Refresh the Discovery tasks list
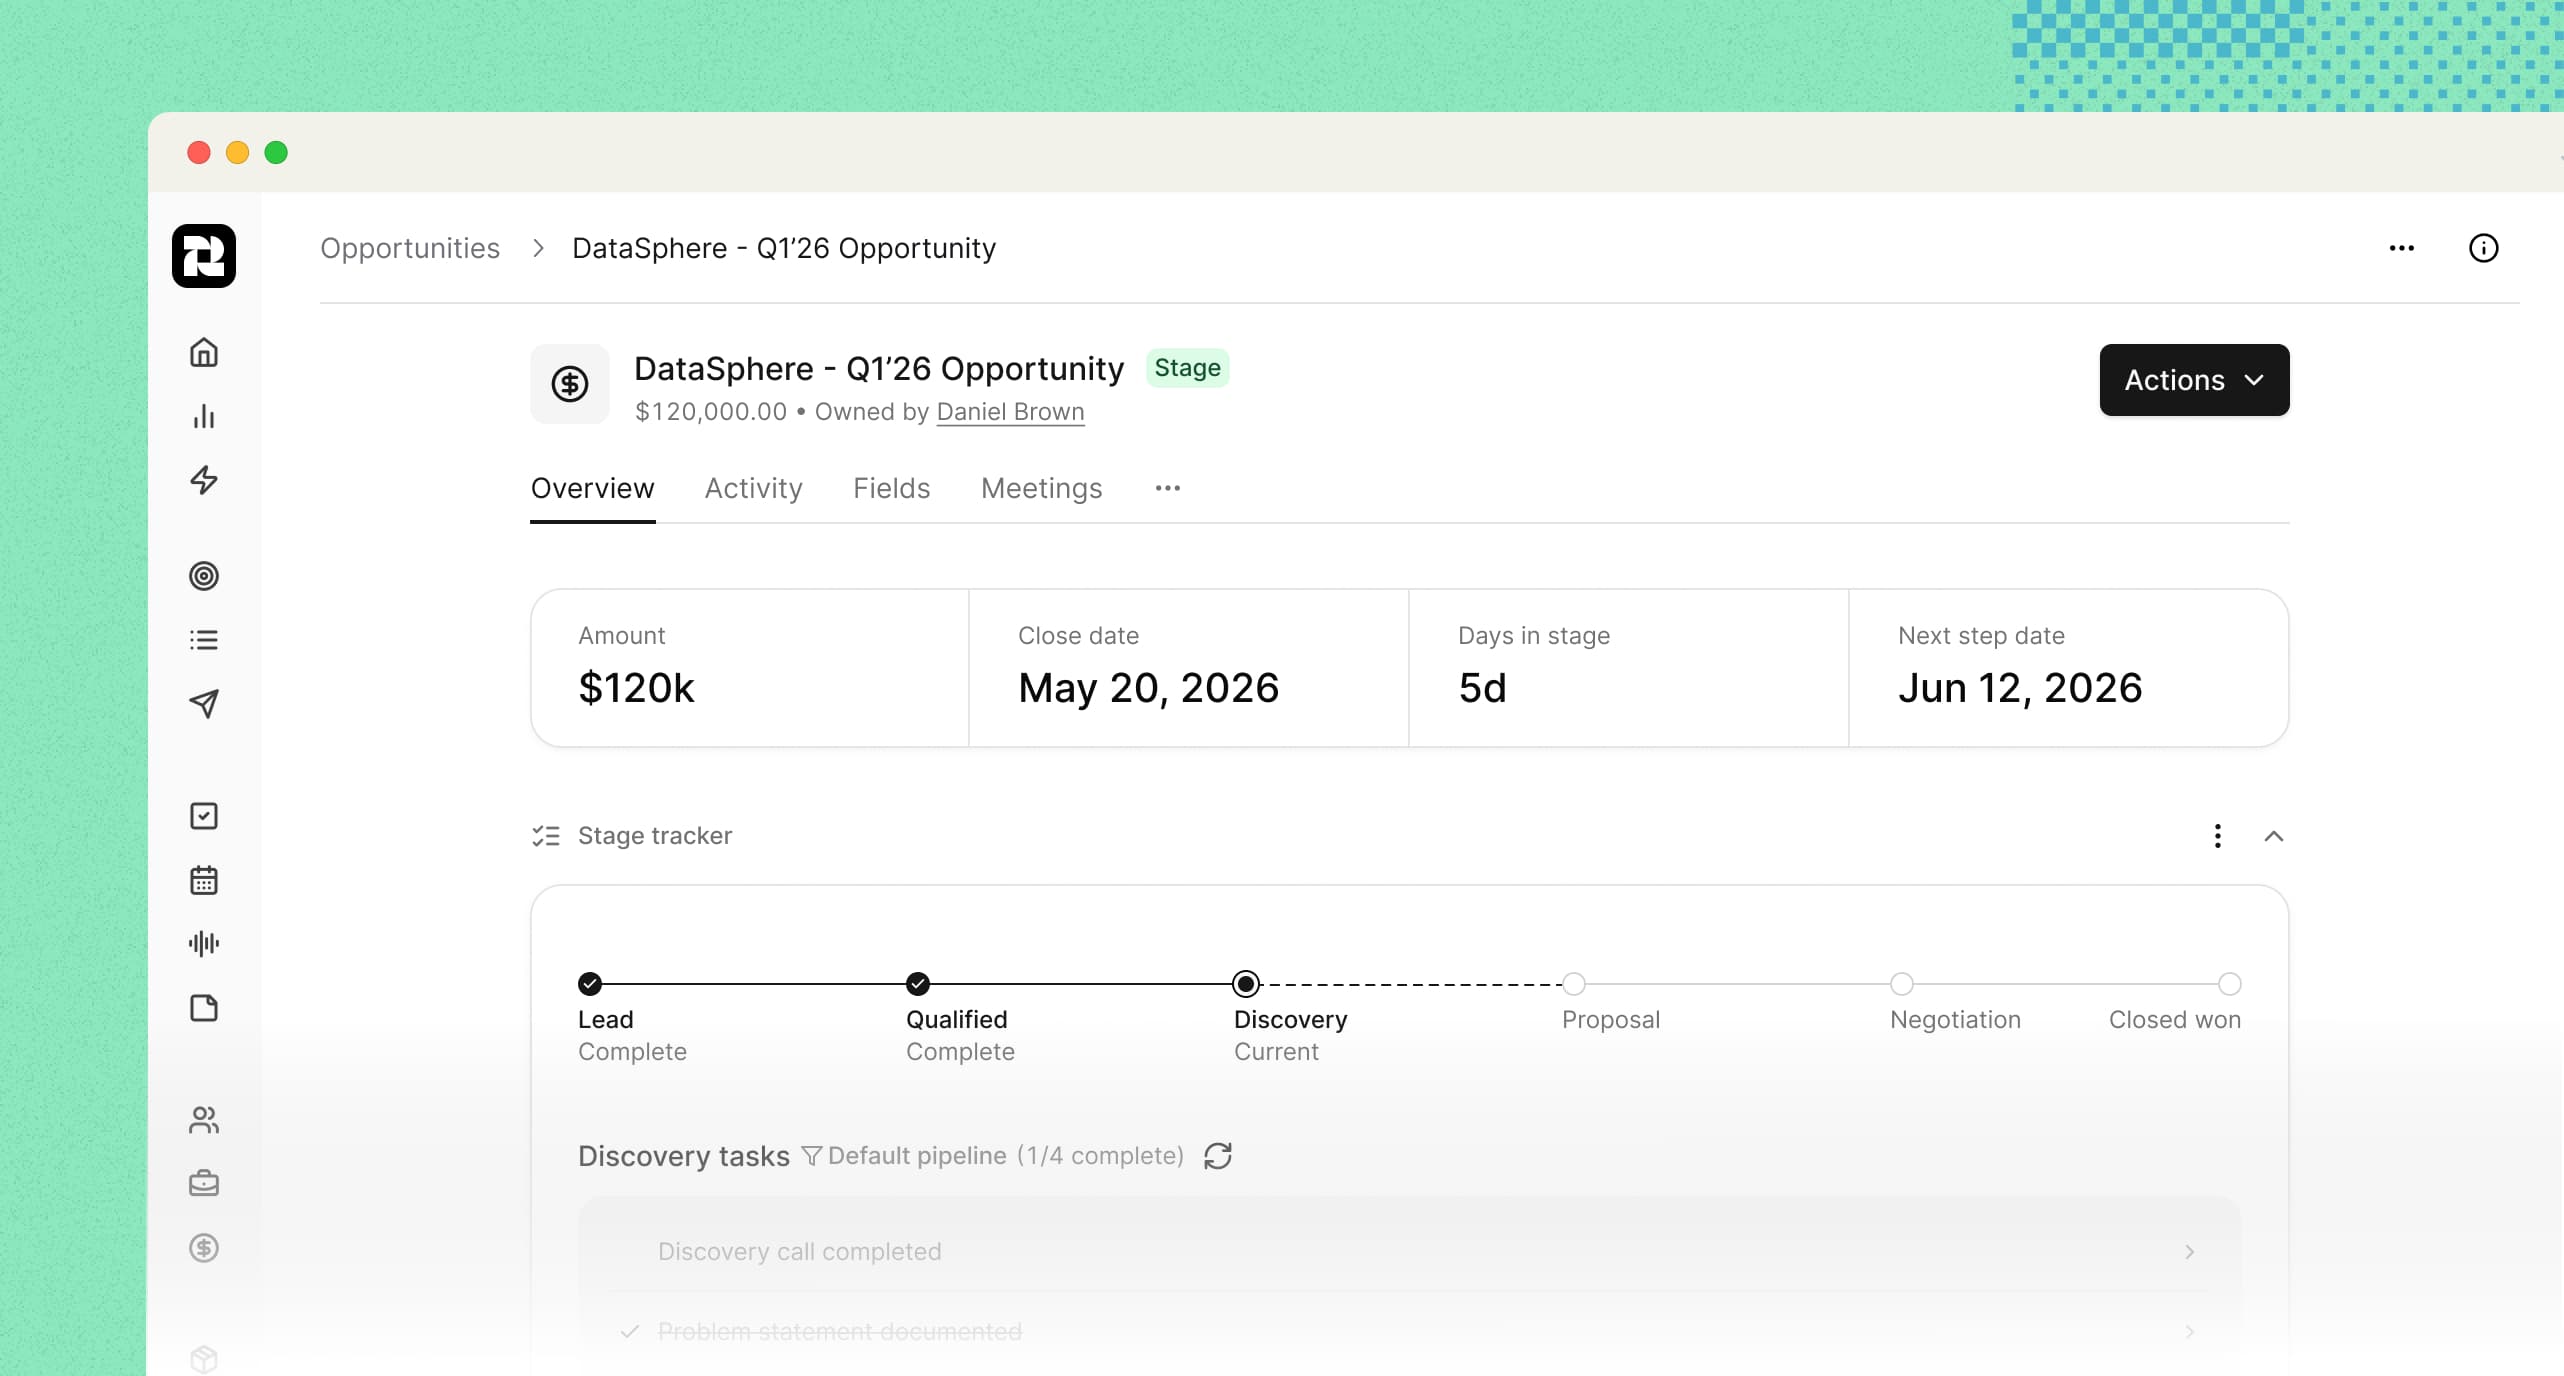The width and height of the screenshot is (2564, 1376). click(x=1218, y=1156)
